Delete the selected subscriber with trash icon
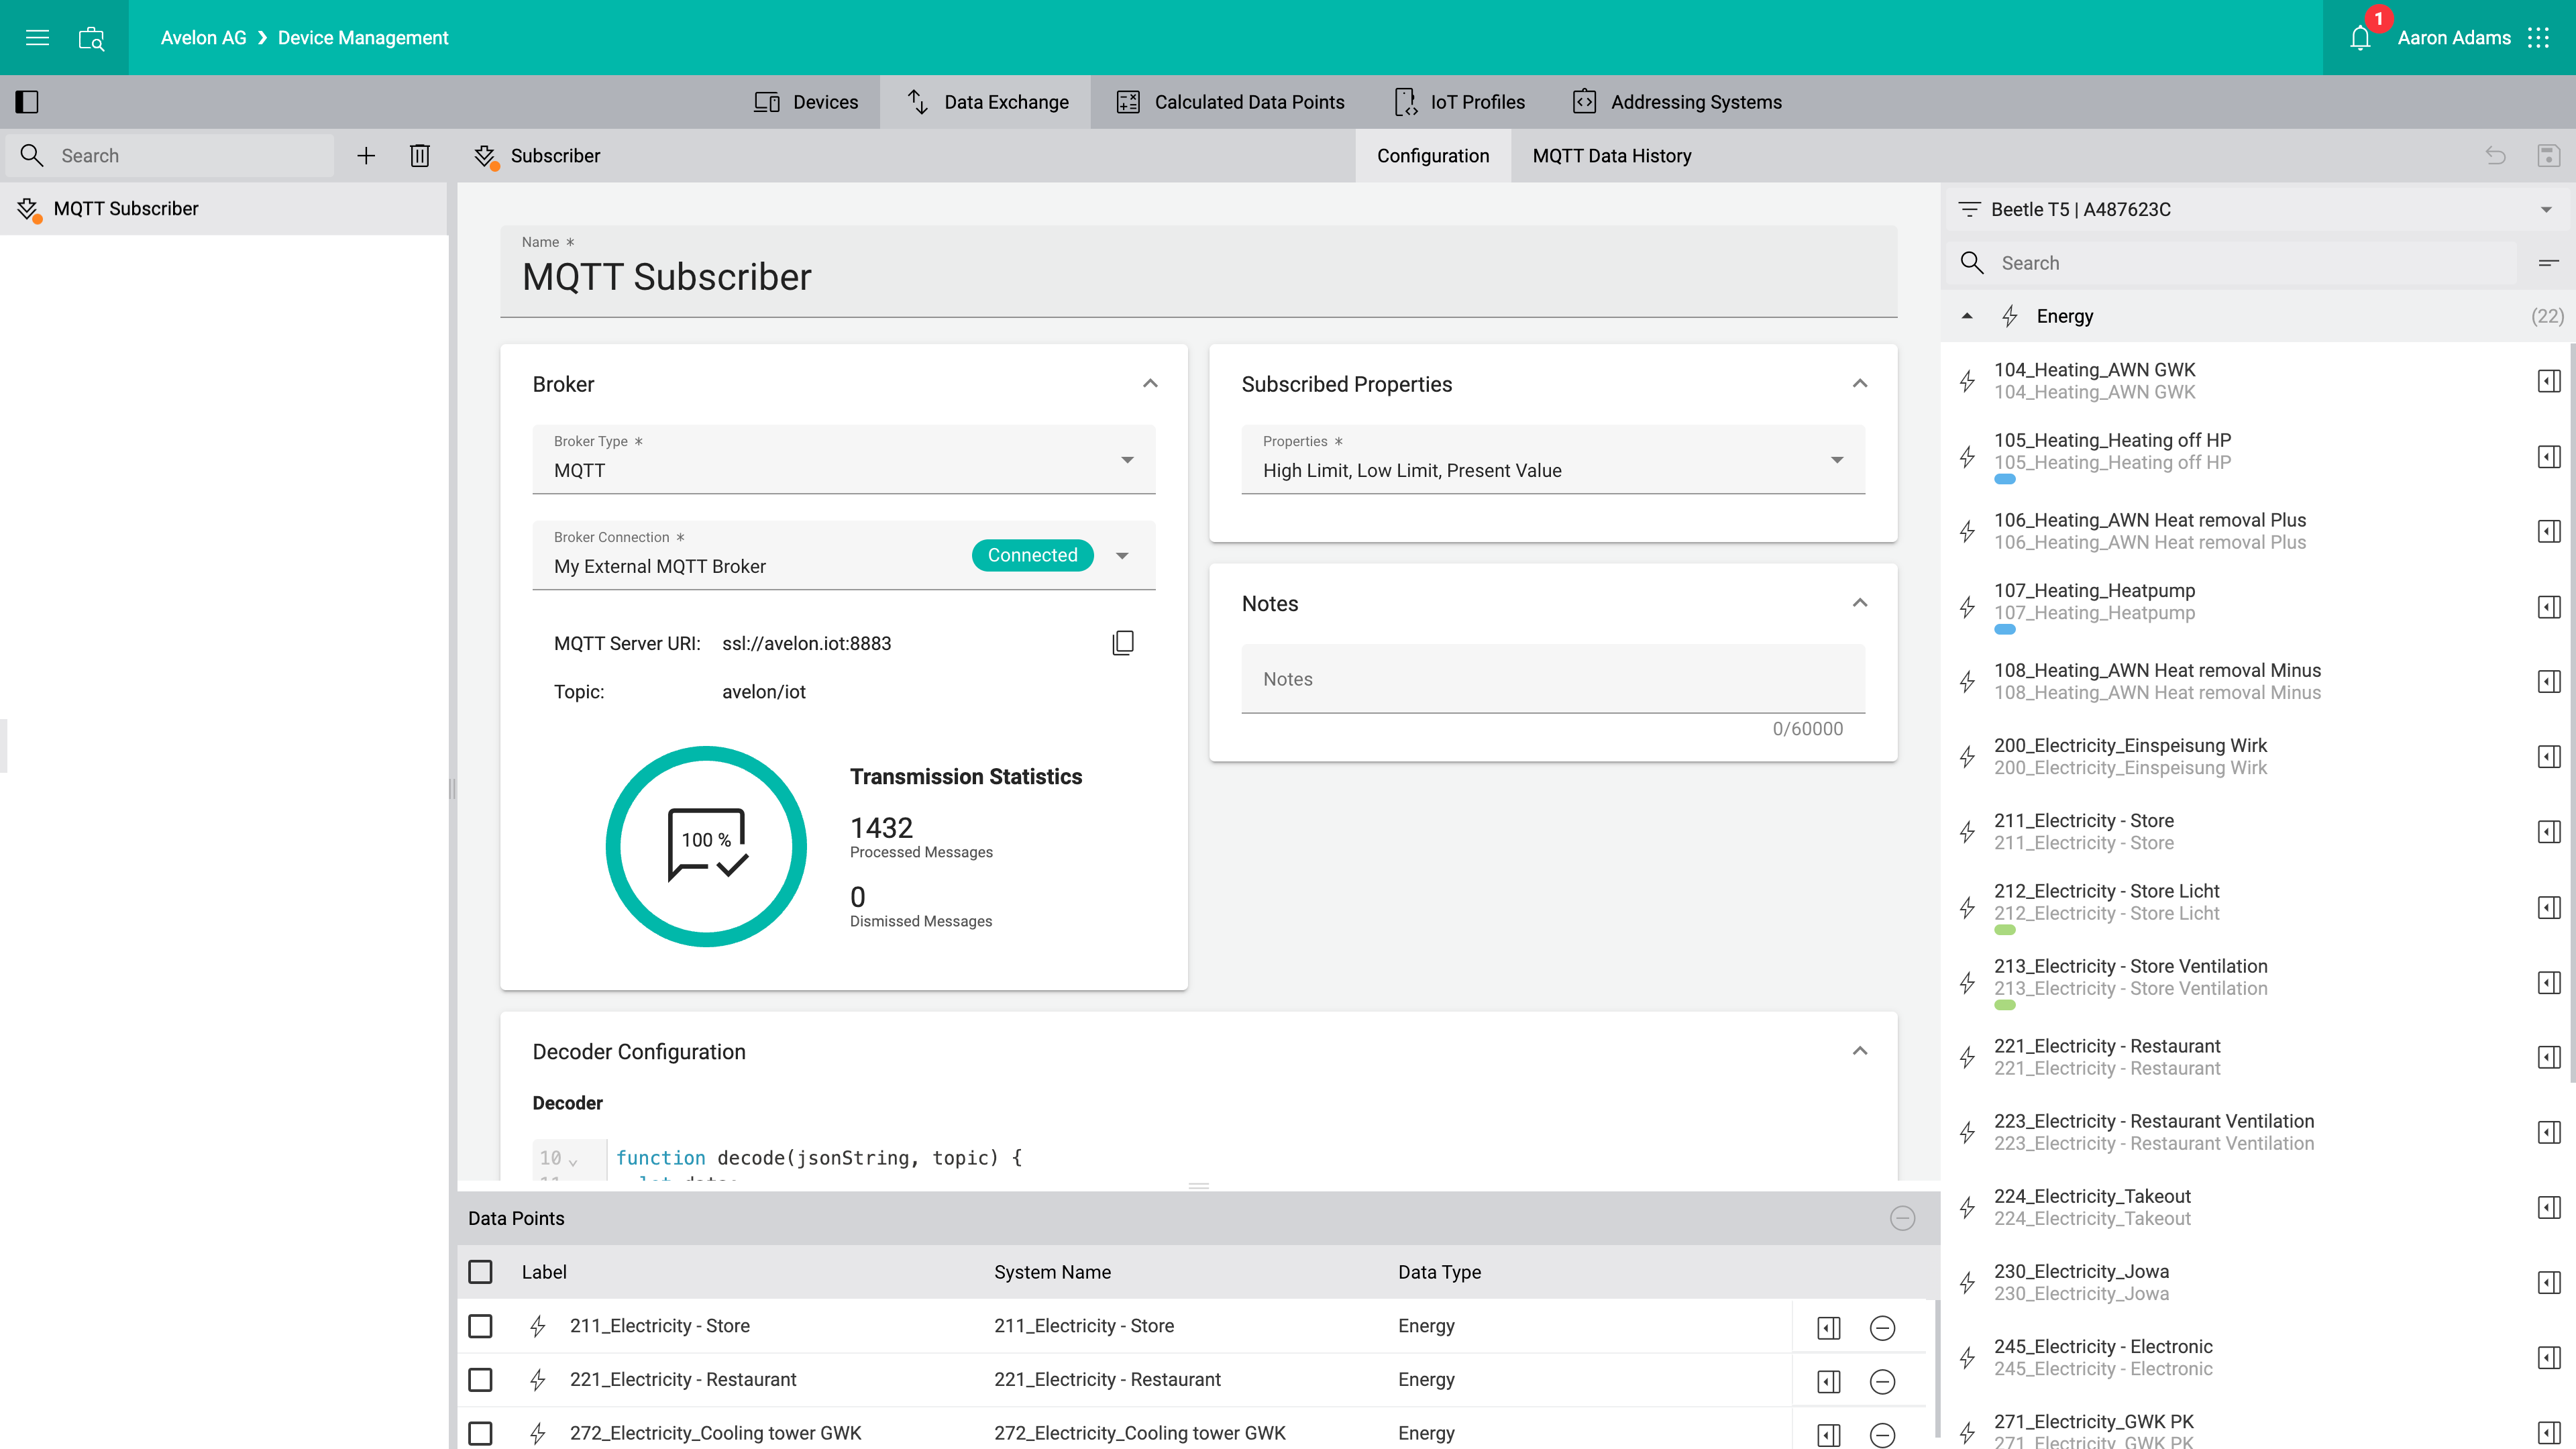Screen dimensions: 2576x1449 tap(420, 156)
